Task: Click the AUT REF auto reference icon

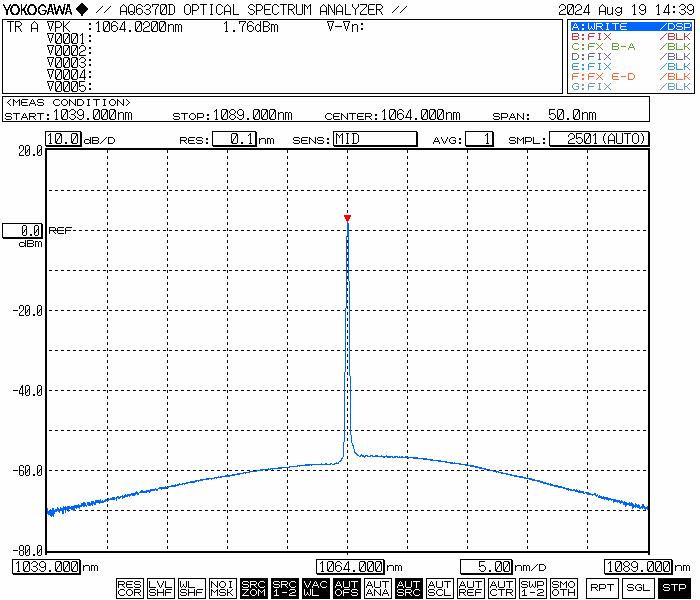Action: (x=470, y=588)
